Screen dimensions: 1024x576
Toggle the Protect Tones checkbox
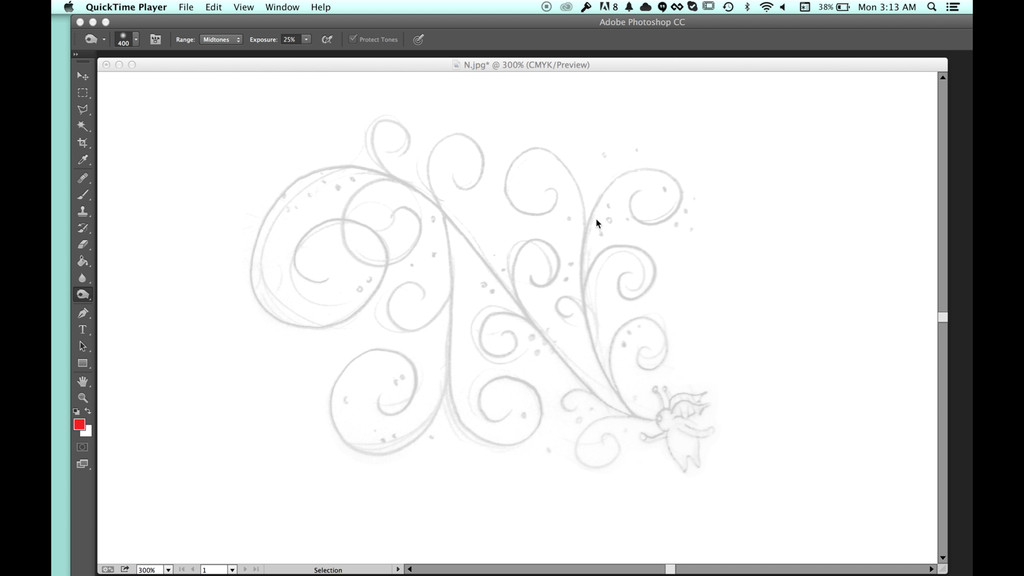(x=353, y=39)
